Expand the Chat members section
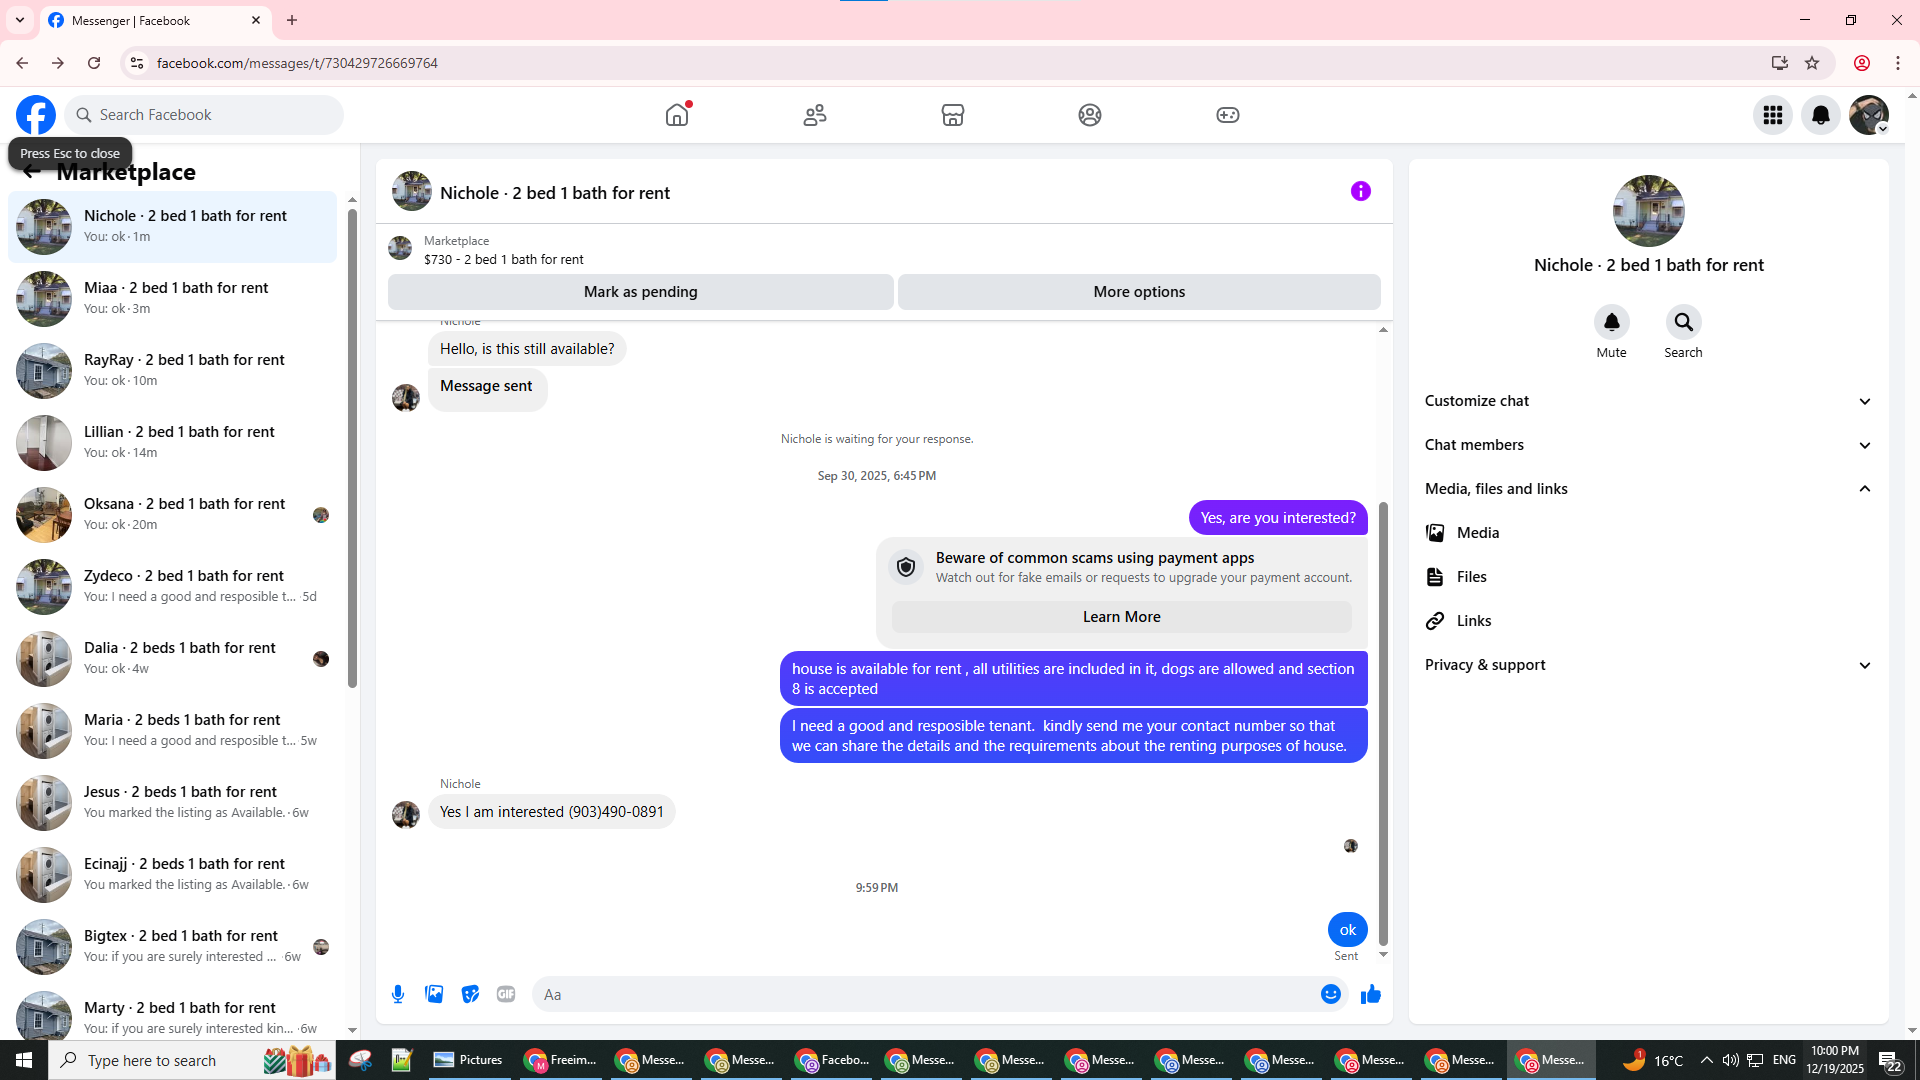1920x1080 pixels. 1648,445
